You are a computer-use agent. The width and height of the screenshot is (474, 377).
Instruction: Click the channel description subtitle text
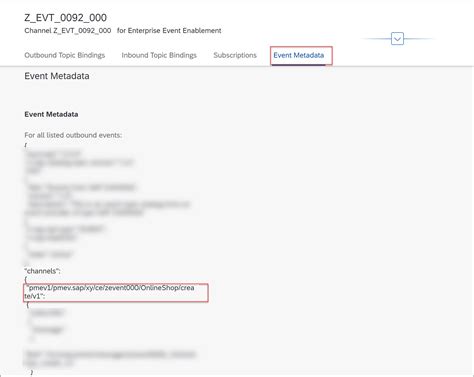click(123, 31)
